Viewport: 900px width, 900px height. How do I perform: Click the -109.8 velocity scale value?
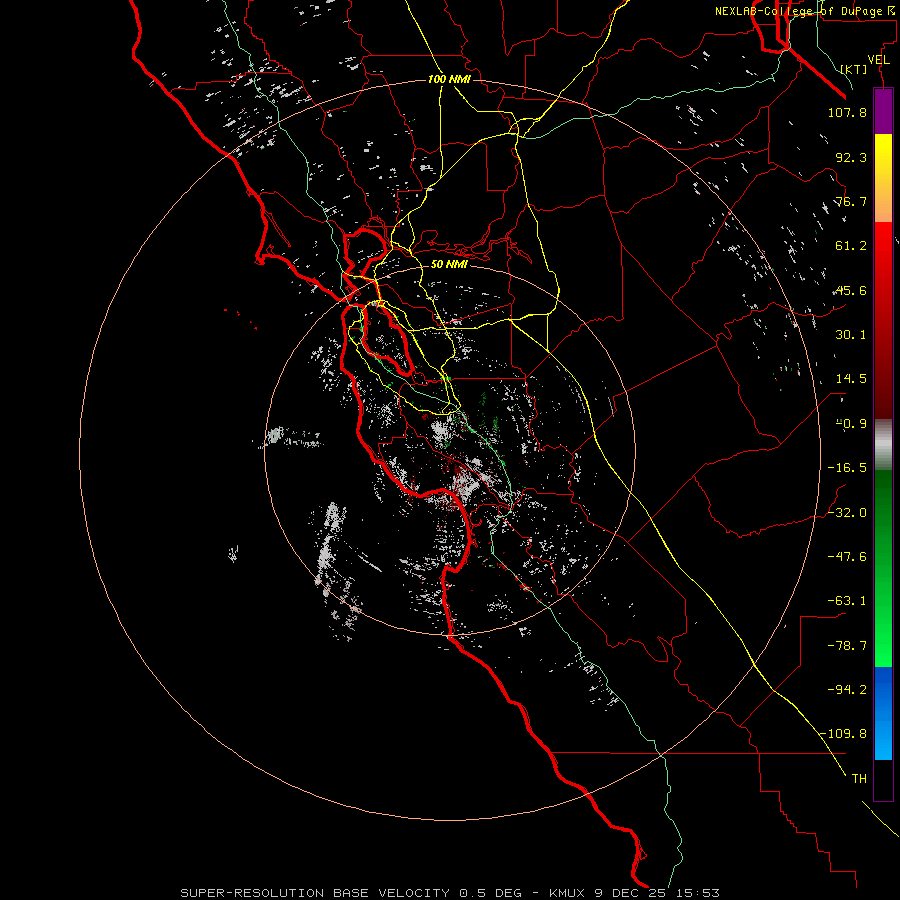844,734
